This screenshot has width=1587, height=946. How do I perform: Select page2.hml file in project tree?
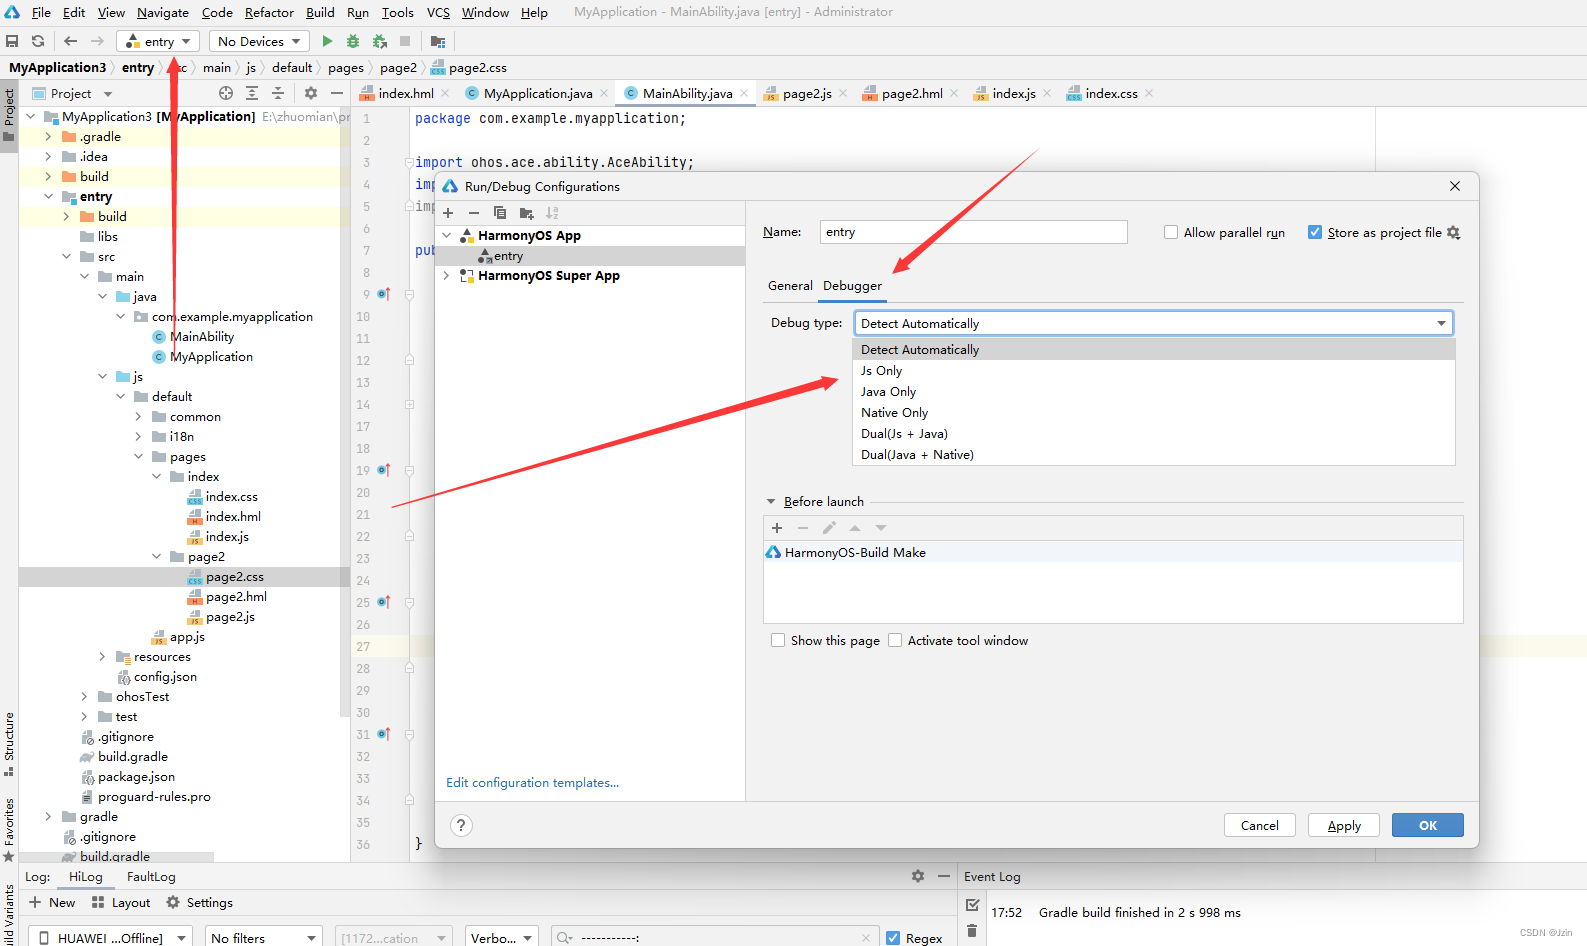(x=236, y=596)
